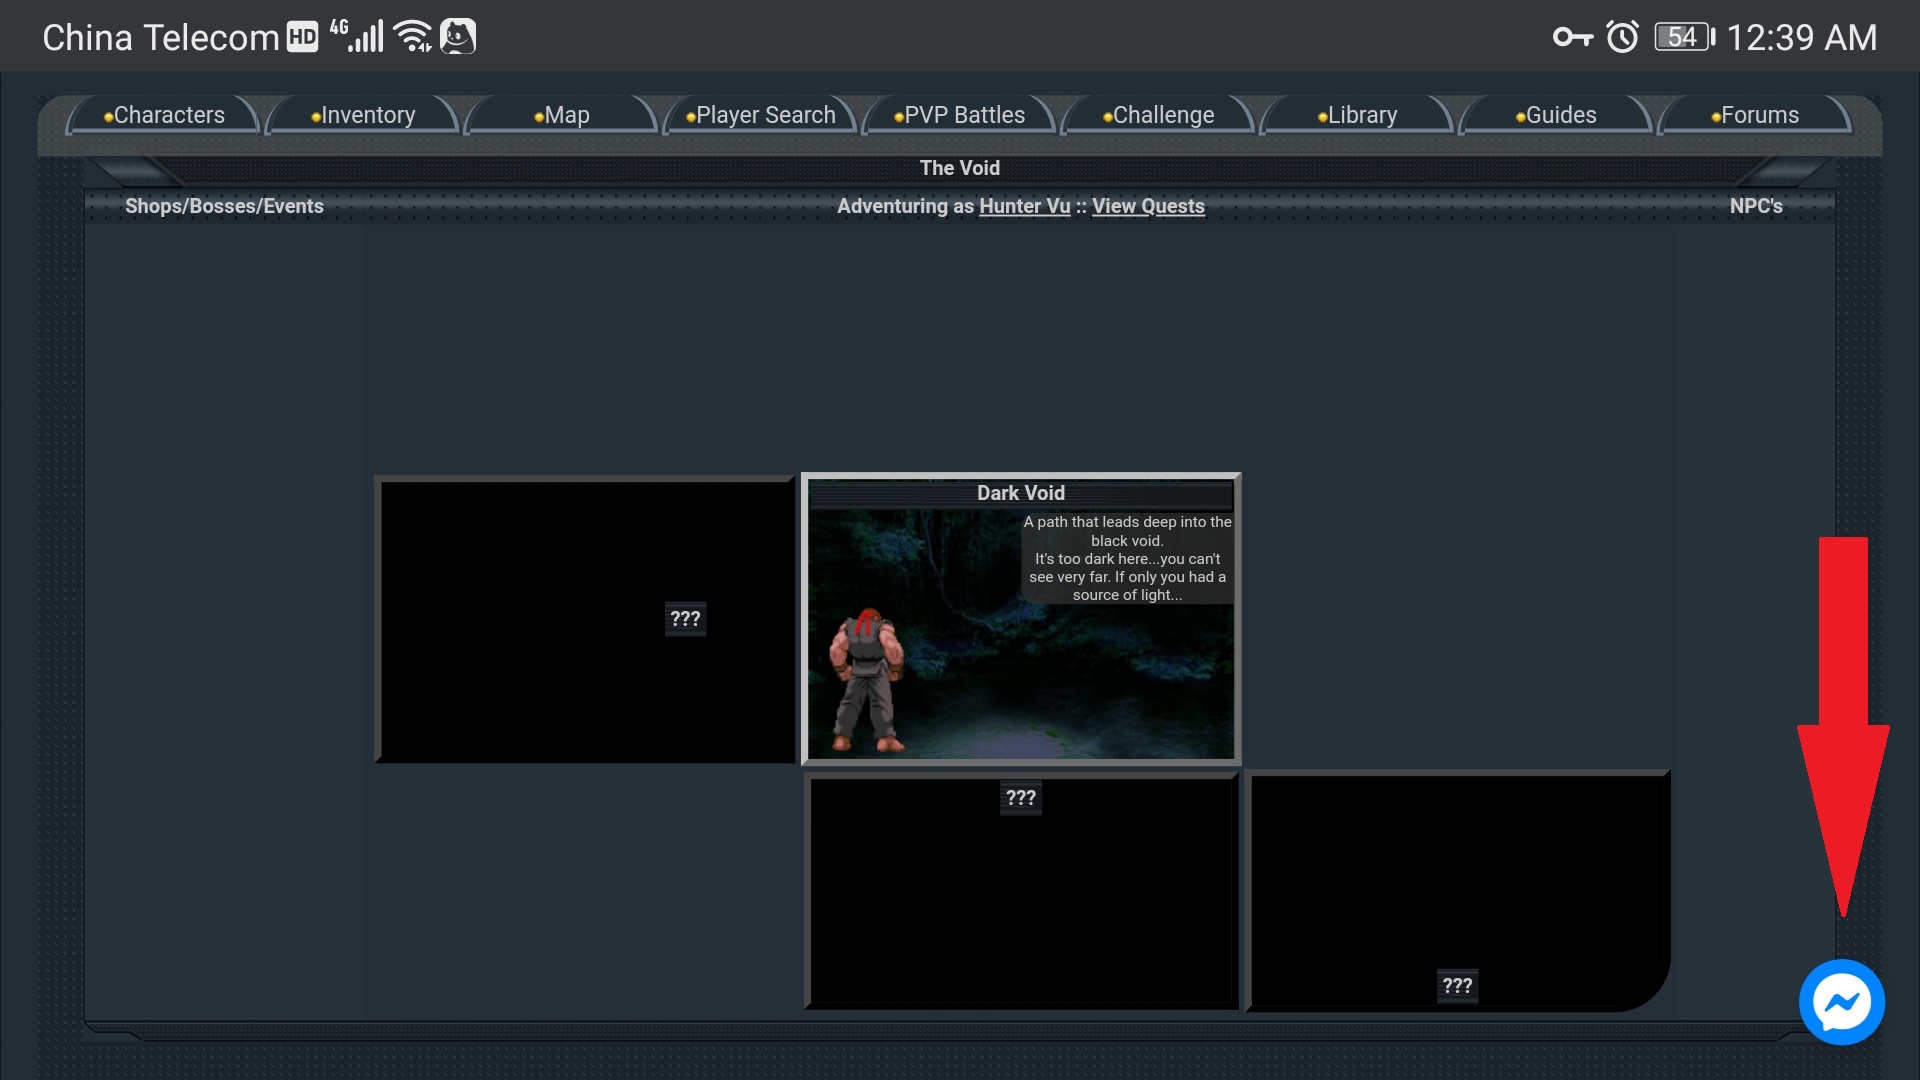Go to the Player Search tab

point(761,115)
